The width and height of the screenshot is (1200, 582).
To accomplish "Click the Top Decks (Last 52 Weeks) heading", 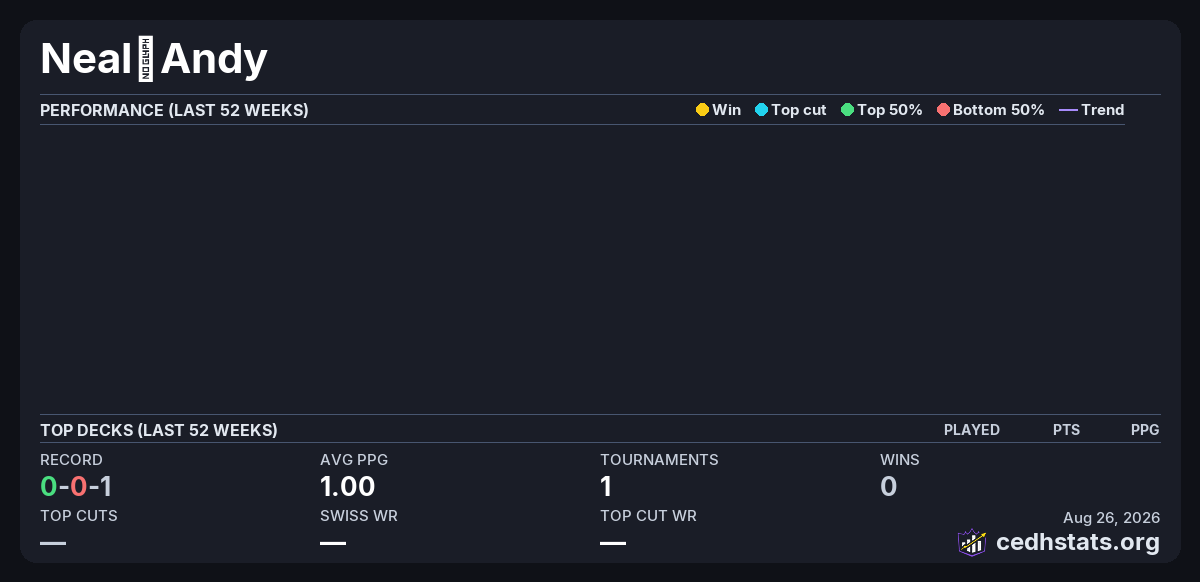I will pyautogui.click(x=159, y=430).
